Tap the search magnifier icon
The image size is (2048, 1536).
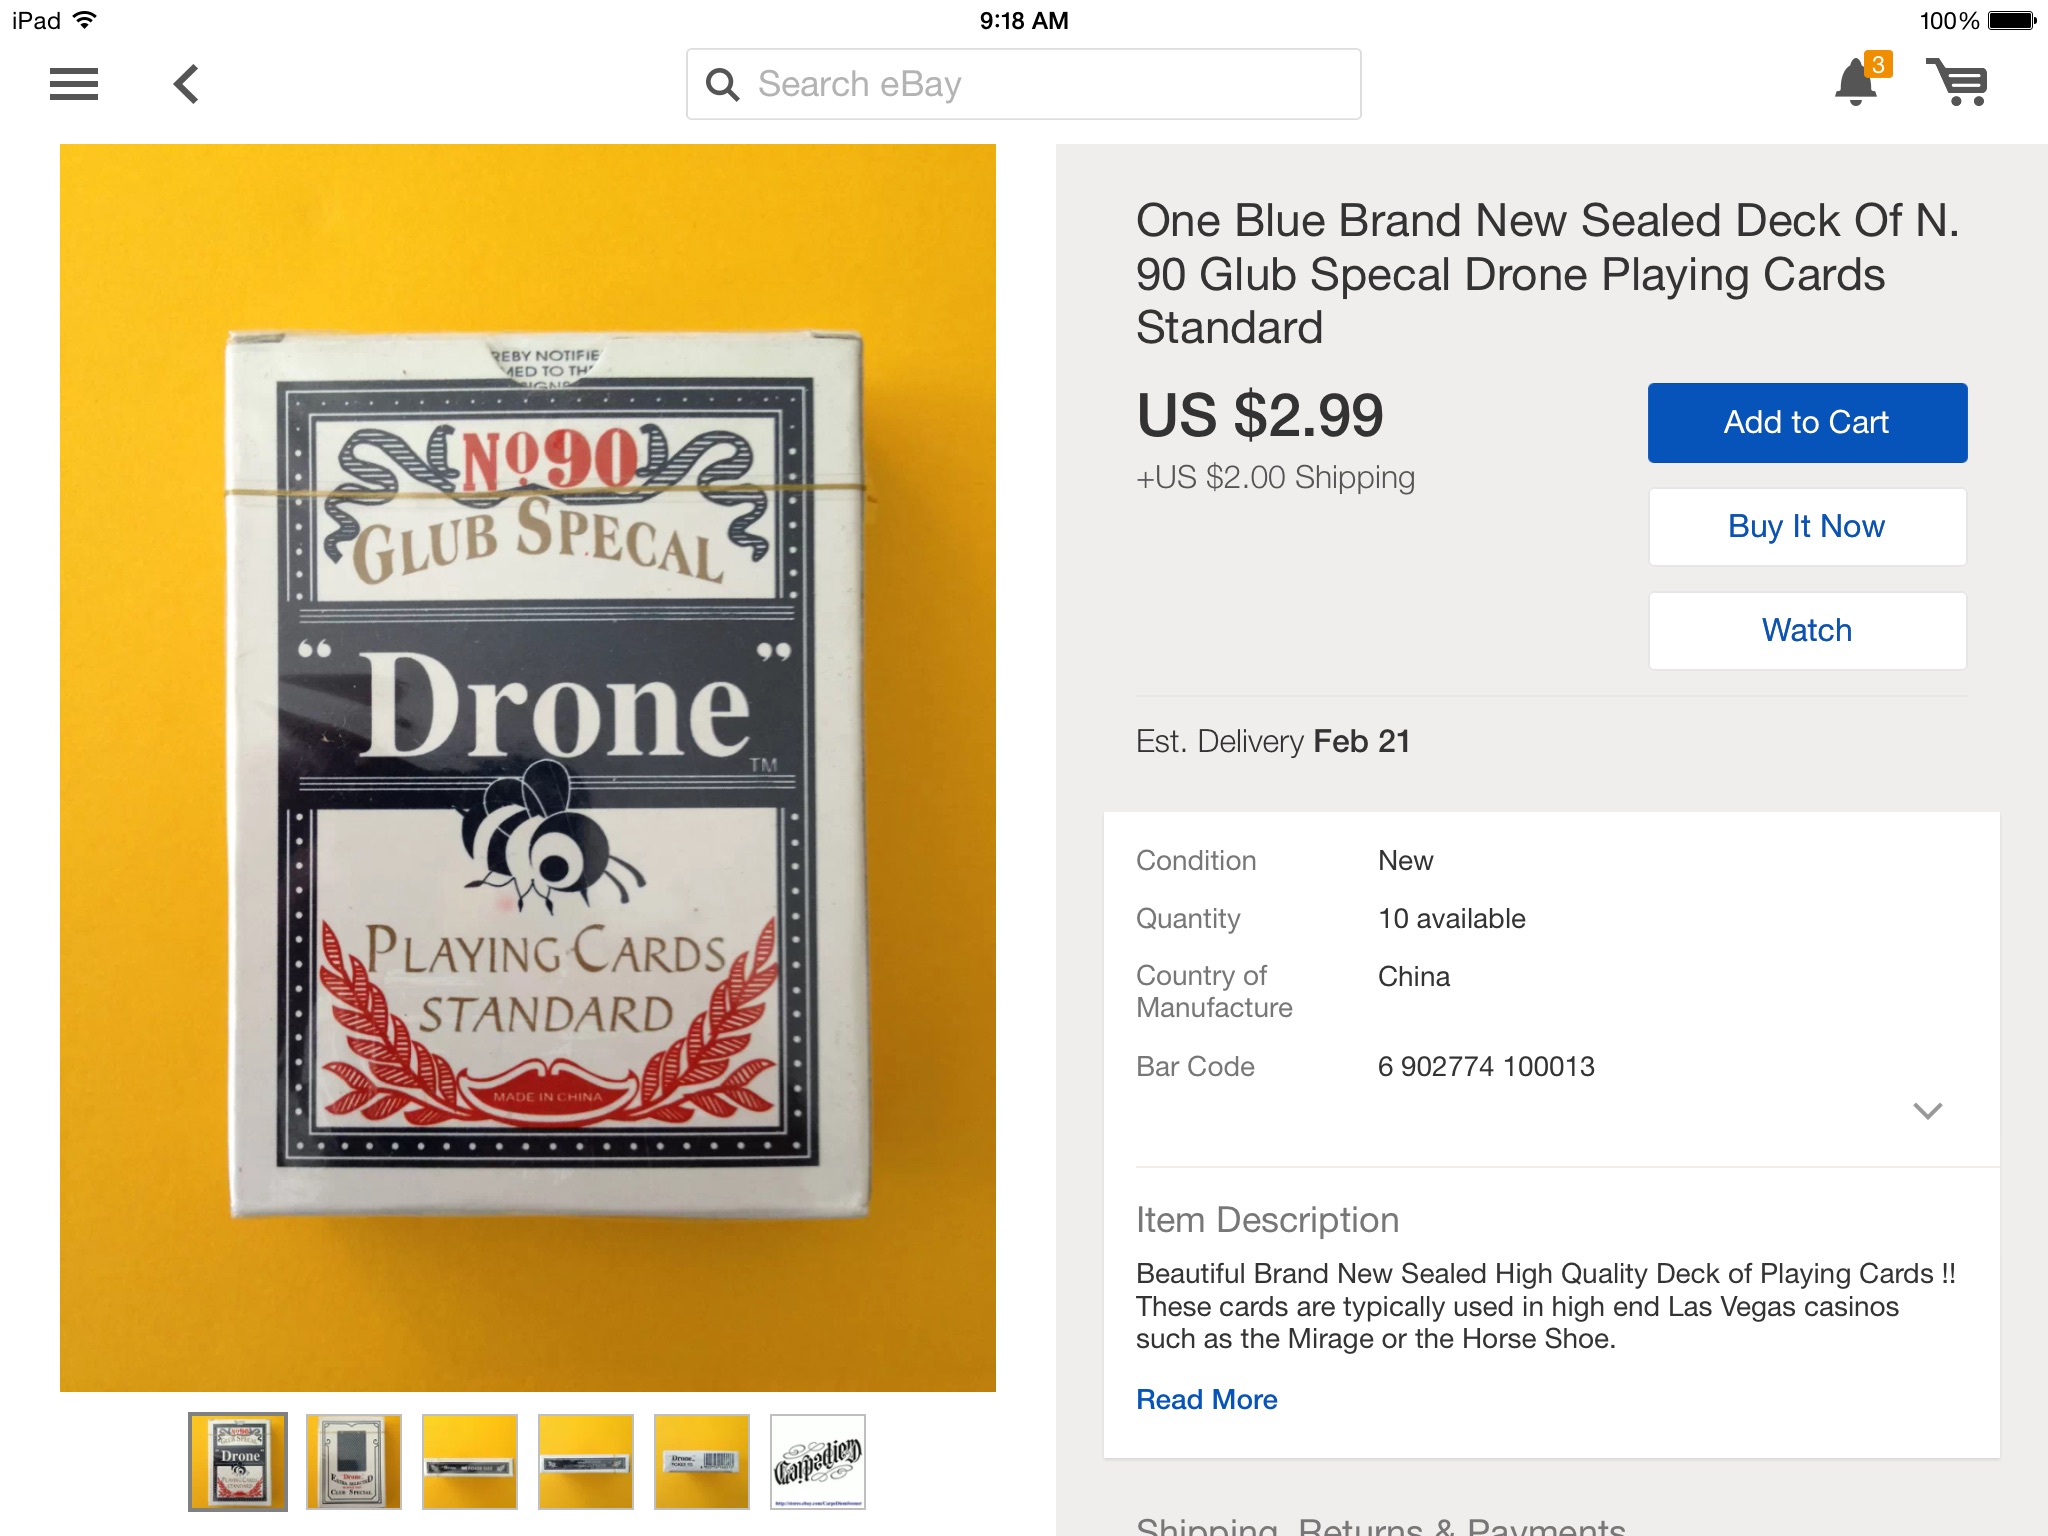point(722,85)
